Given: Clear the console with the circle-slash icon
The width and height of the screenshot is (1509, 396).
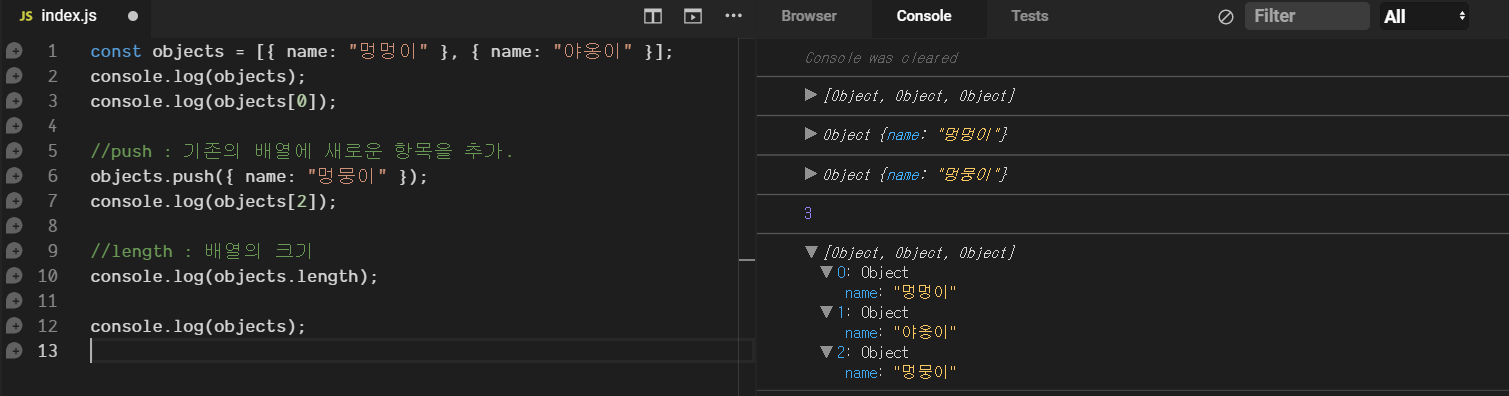Looking at the screenshot, I should click(1226, 17).
